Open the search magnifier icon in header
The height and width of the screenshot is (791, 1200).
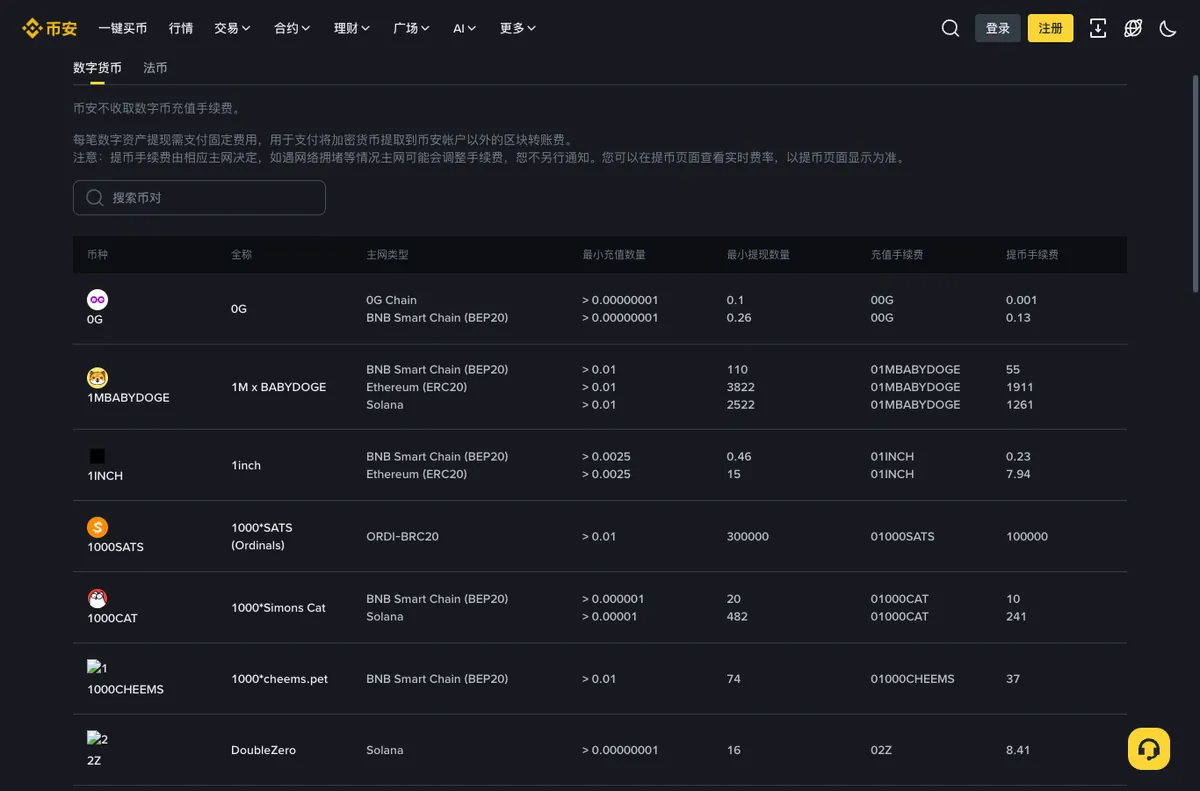click(x=950, y=28)
